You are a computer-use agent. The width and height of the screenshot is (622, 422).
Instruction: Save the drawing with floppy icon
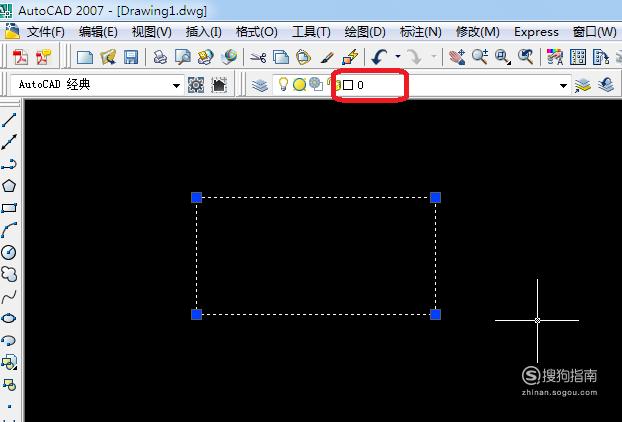pos(131,58)
